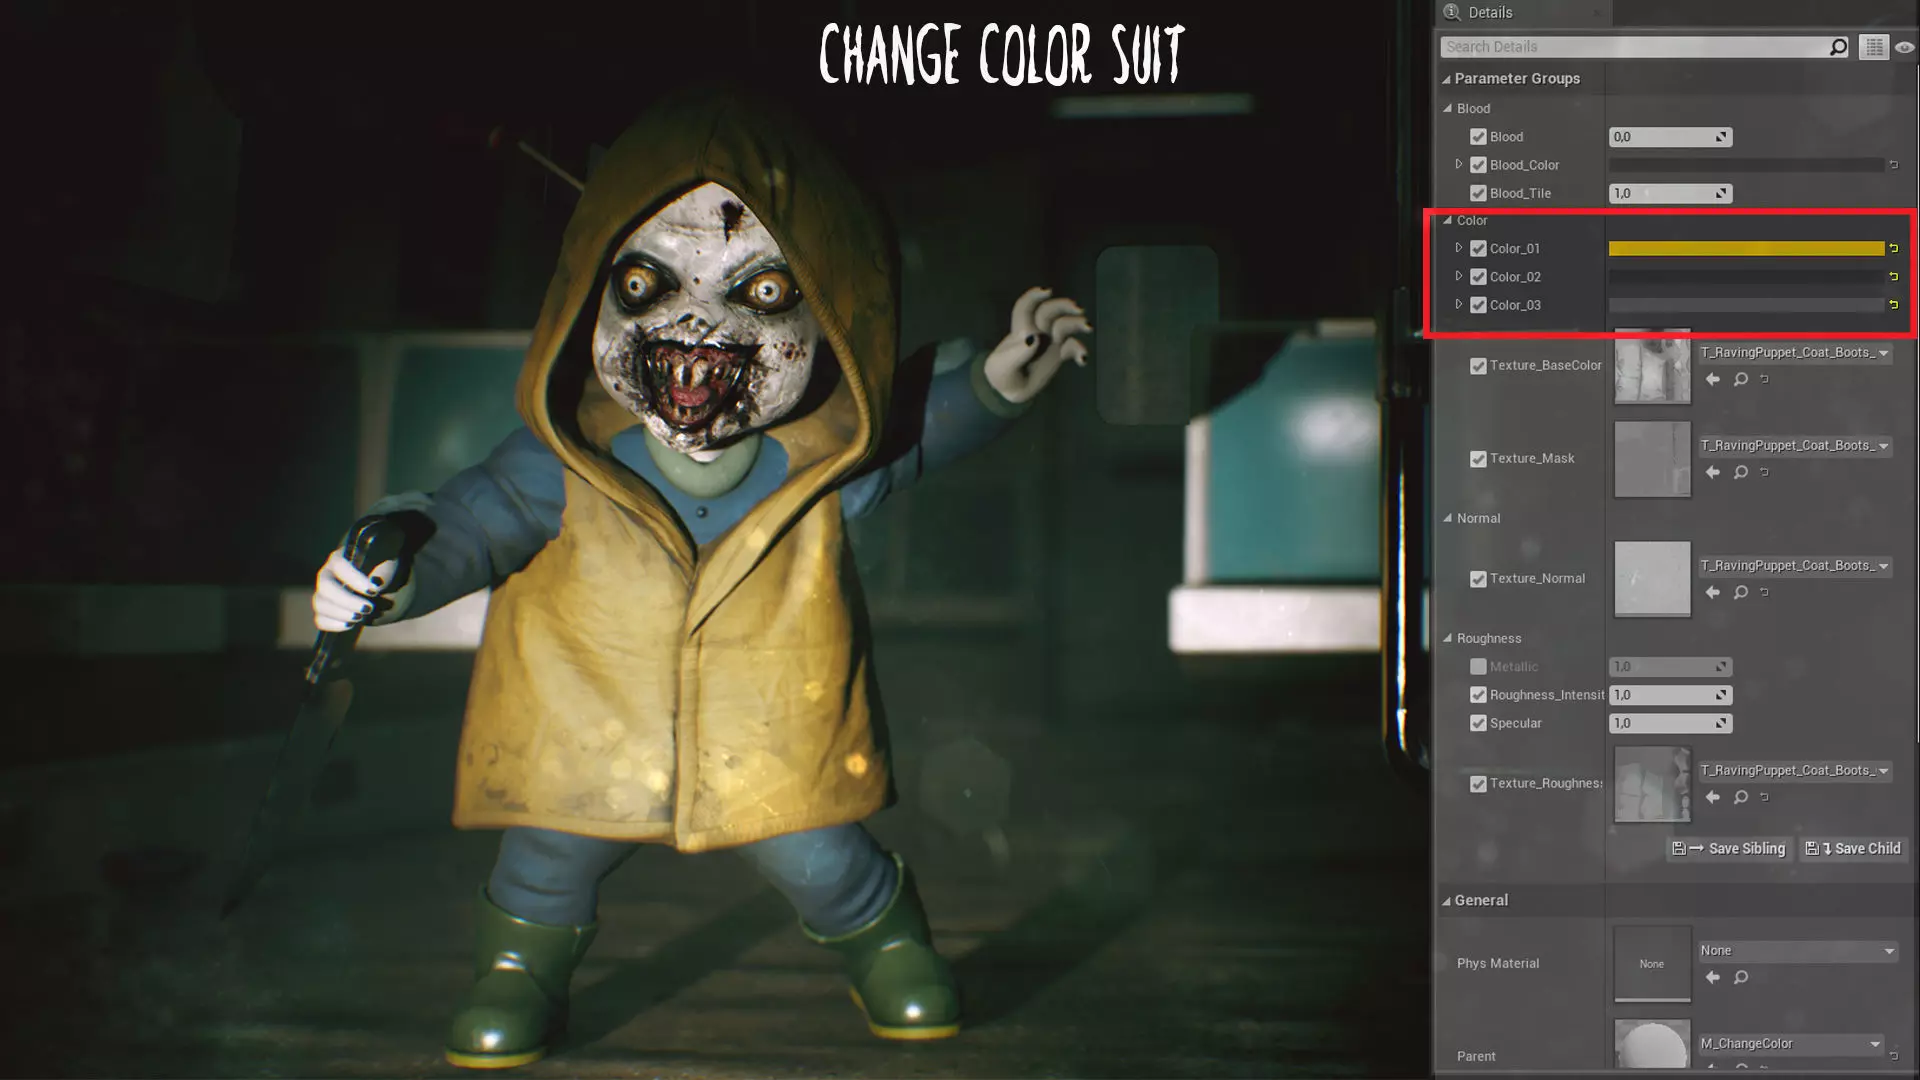This screenshot has width=1920, height=1080.
Task: Reset Color_02 to default yellow arrow
Action: (x=1893, y=276)
